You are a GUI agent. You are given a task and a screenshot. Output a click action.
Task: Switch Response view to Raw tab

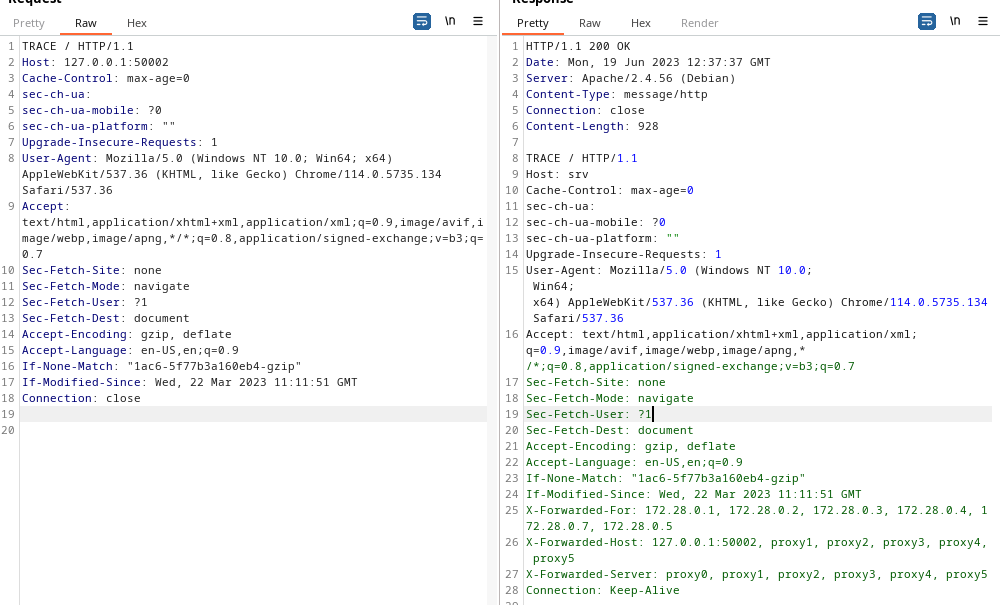click(590, 23)
